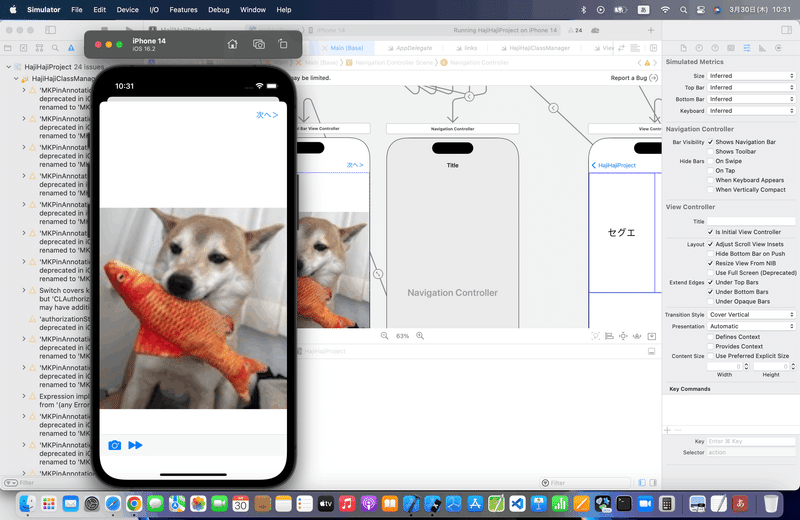Click the HajiHajiProject back button on canvas
Viewport: 800px width, 520px height.
click(614, 165)
